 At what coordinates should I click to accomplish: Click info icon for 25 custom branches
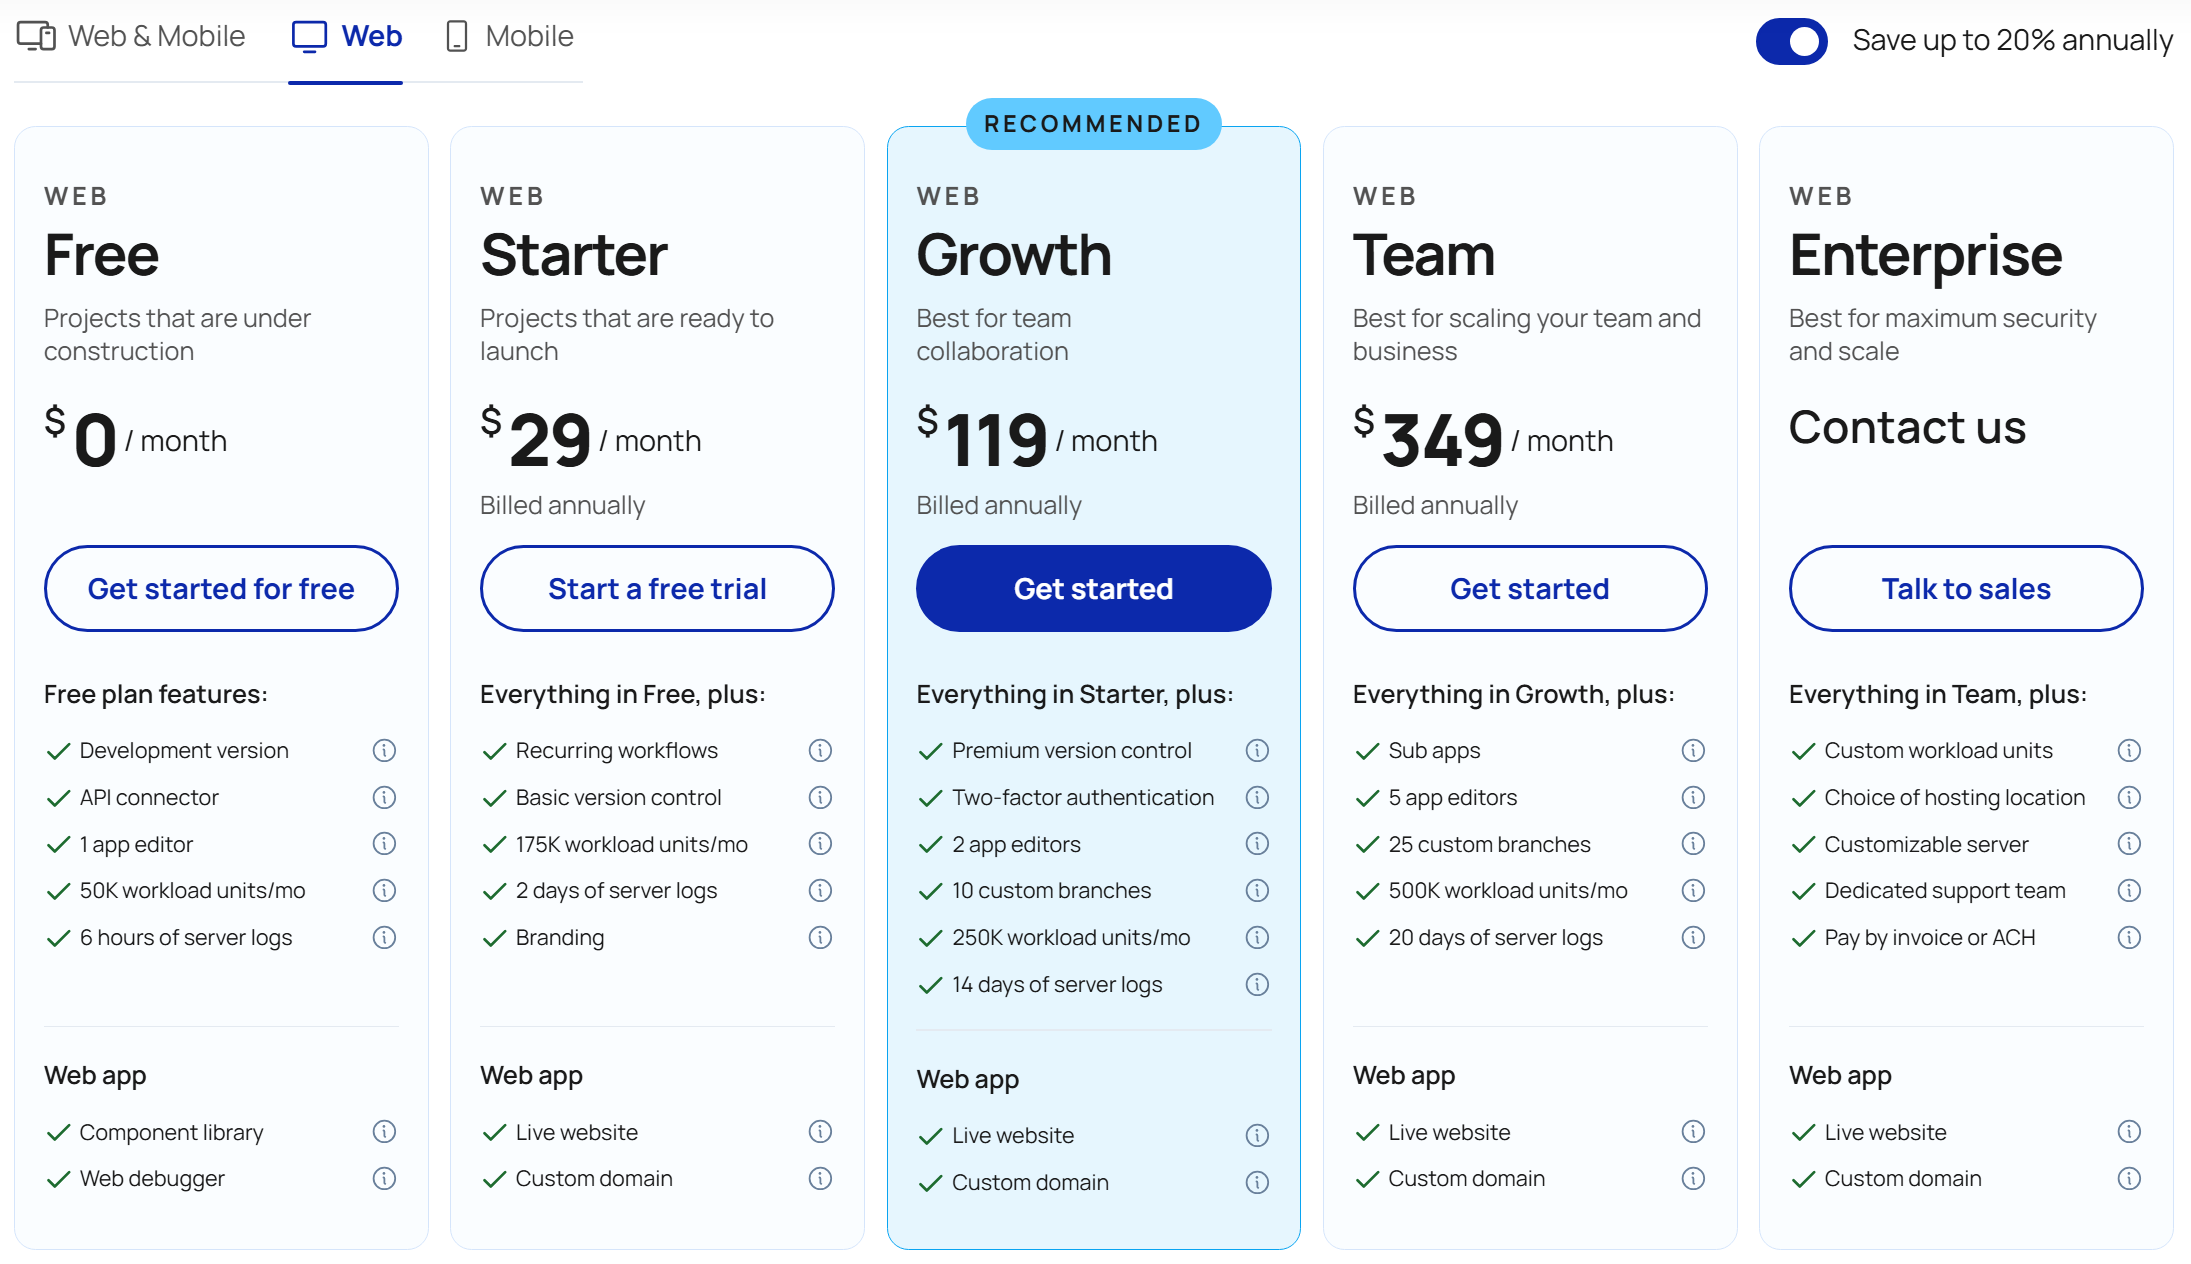click(1693, 844)
